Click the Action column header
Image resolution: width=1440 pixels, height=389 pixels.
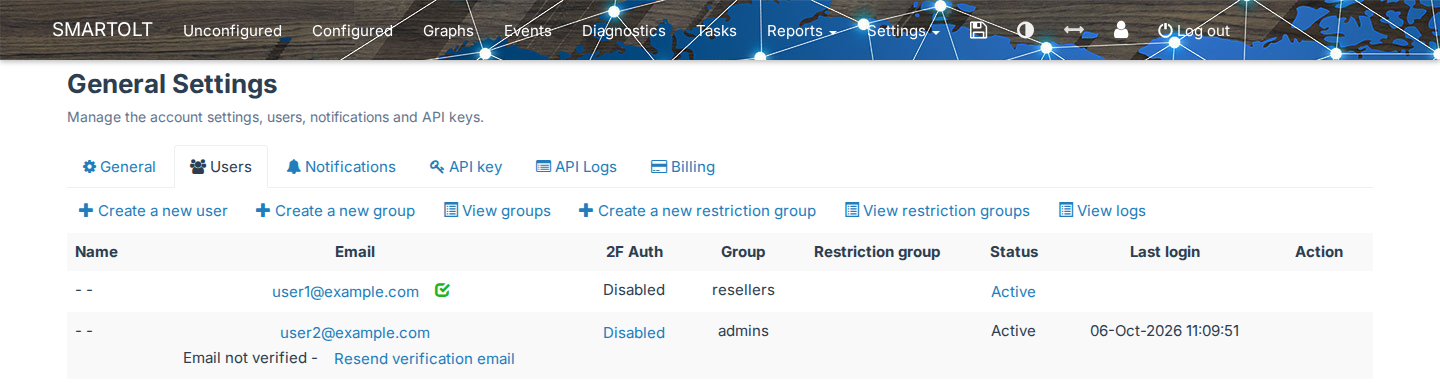coord(1319,252)
